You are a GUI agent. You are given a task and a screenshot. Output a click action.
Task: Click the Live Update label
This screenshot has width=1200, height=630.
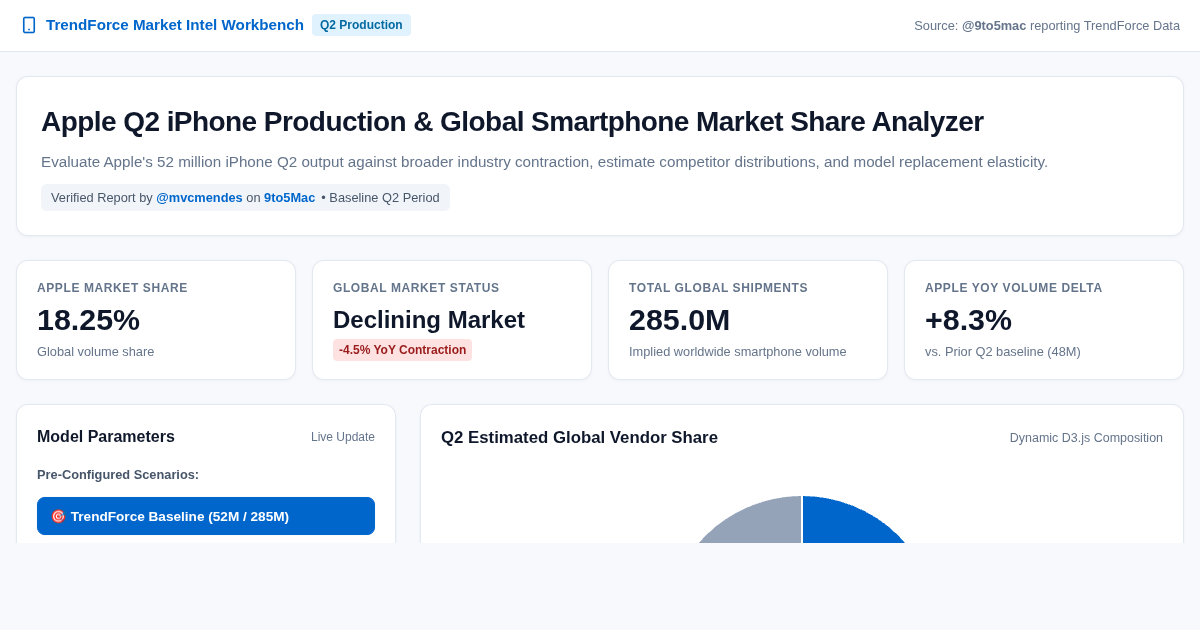[x=343, y=437]
